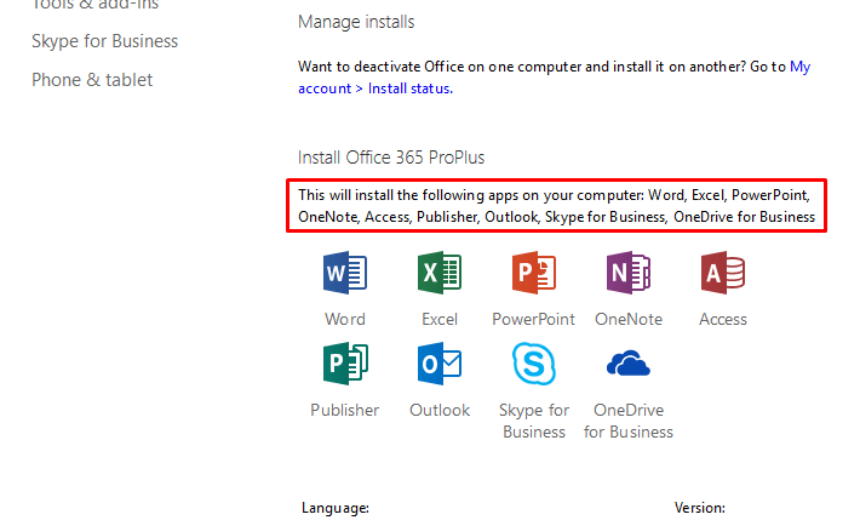Viewport: 860px width, 520px height.
Task: Click the Install Office 365 ProPlus heading
Action: pyautogui.click(x=391, y=157)
